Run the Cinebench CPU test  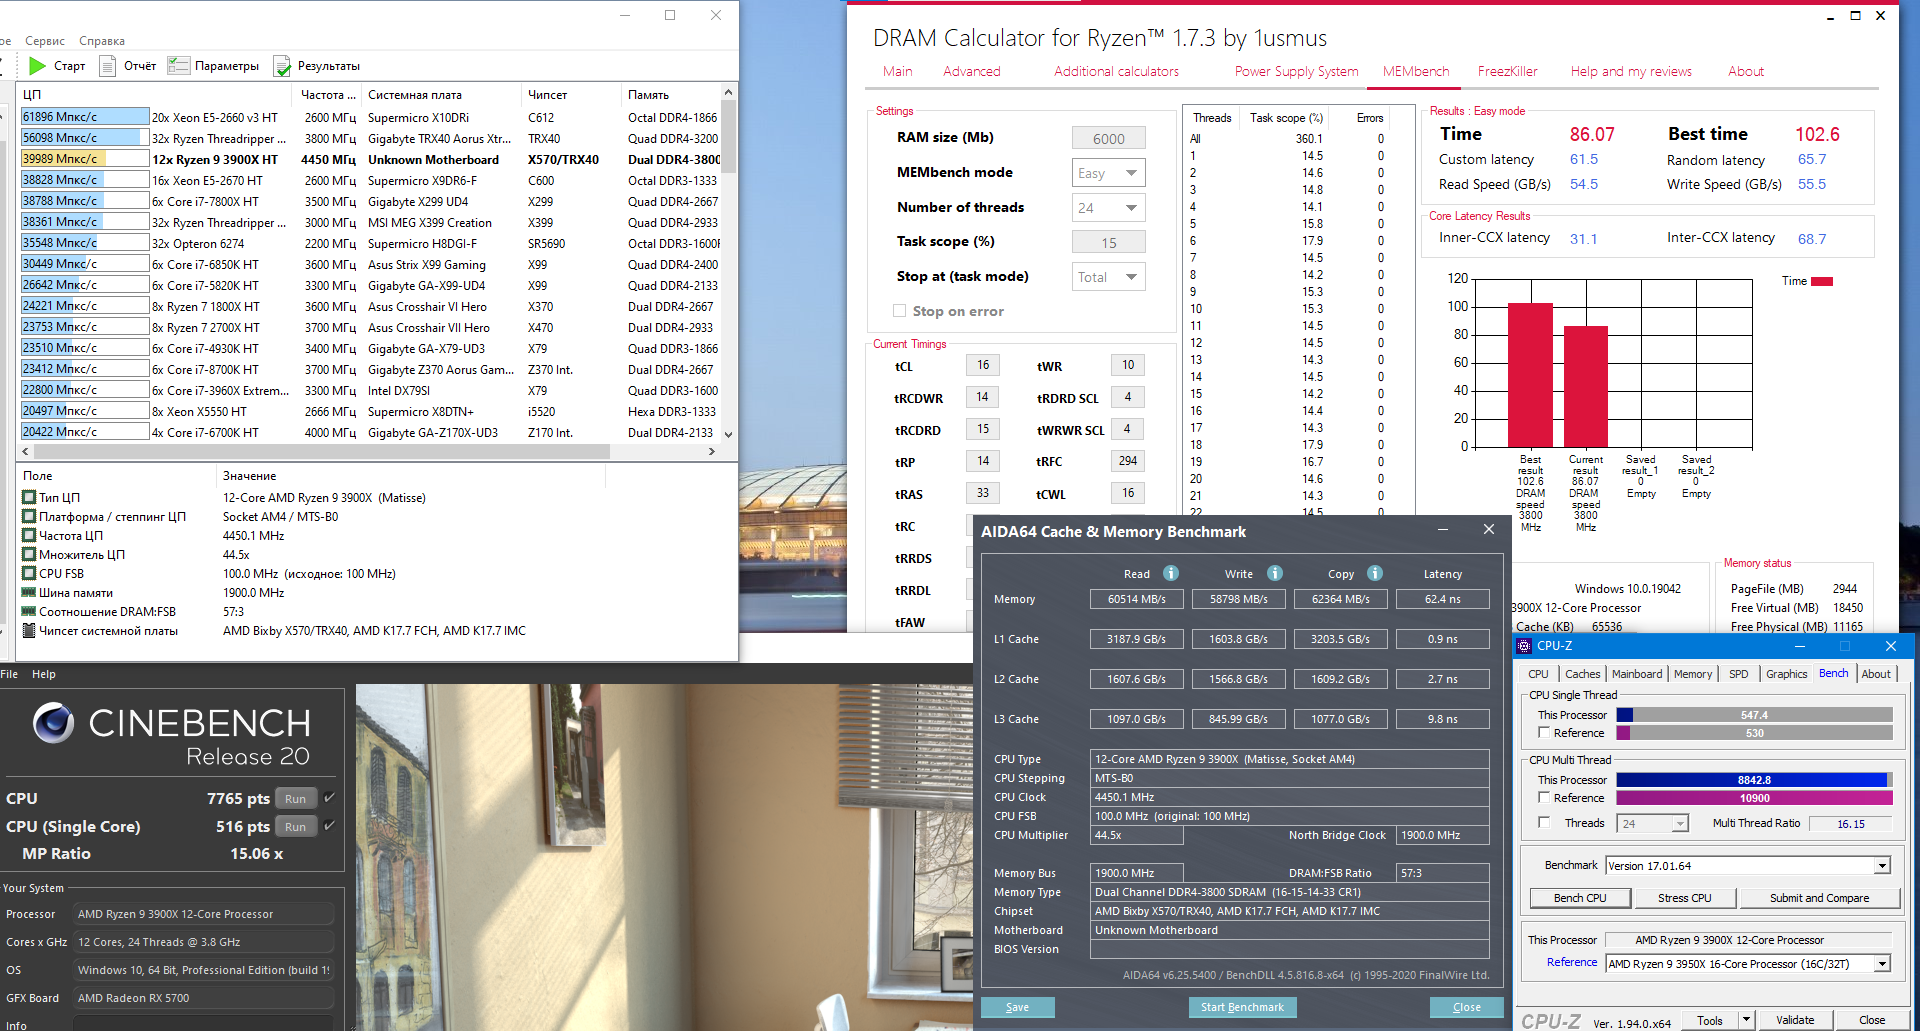[295, 798]
